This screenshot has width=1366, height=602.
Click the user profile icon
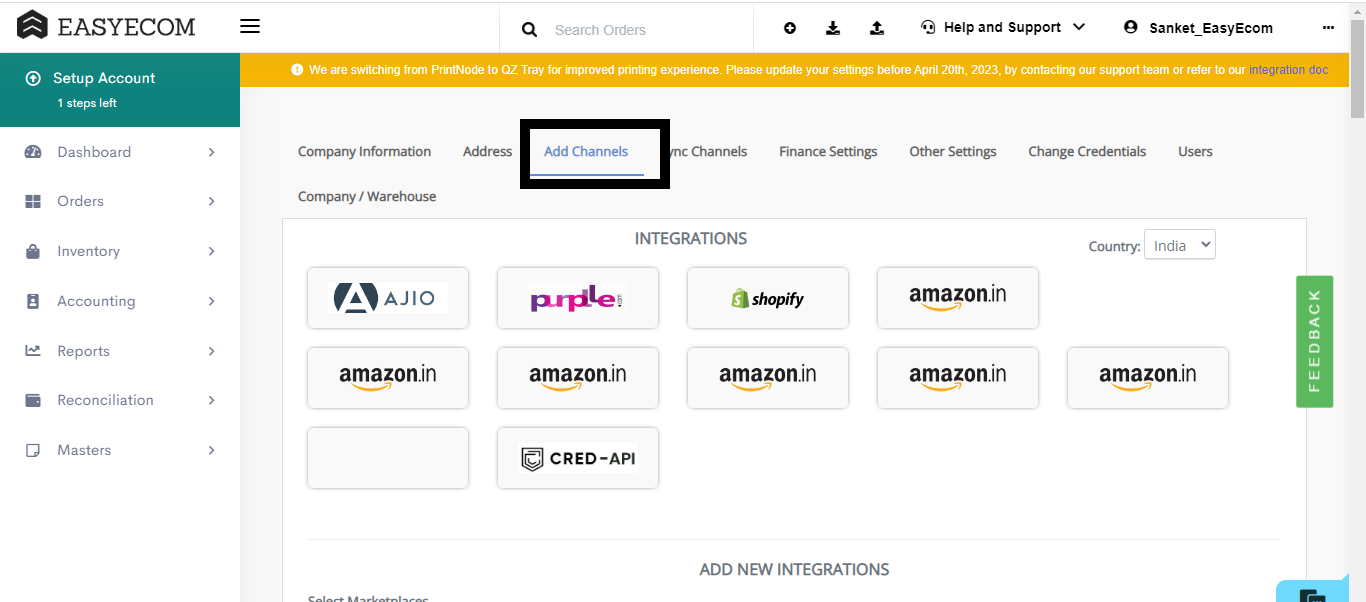[1131, 27]
